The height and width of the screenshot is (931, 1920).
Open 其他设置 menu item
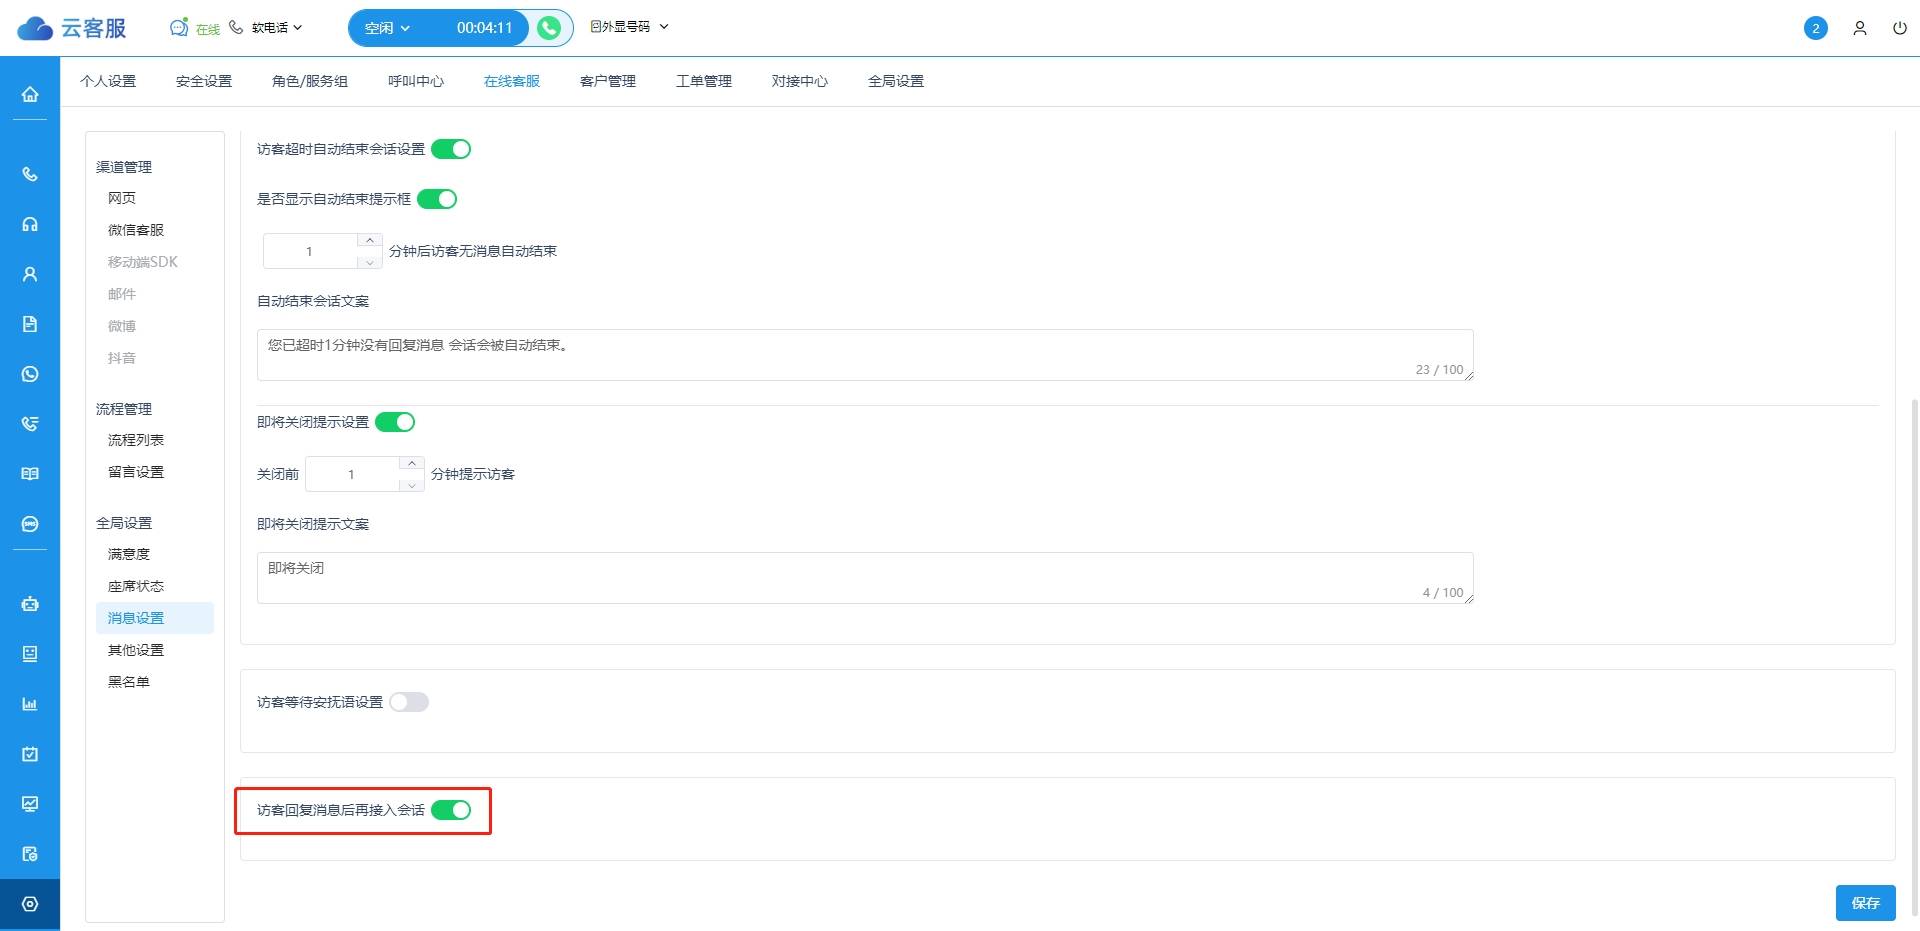(x=136, y=650)
